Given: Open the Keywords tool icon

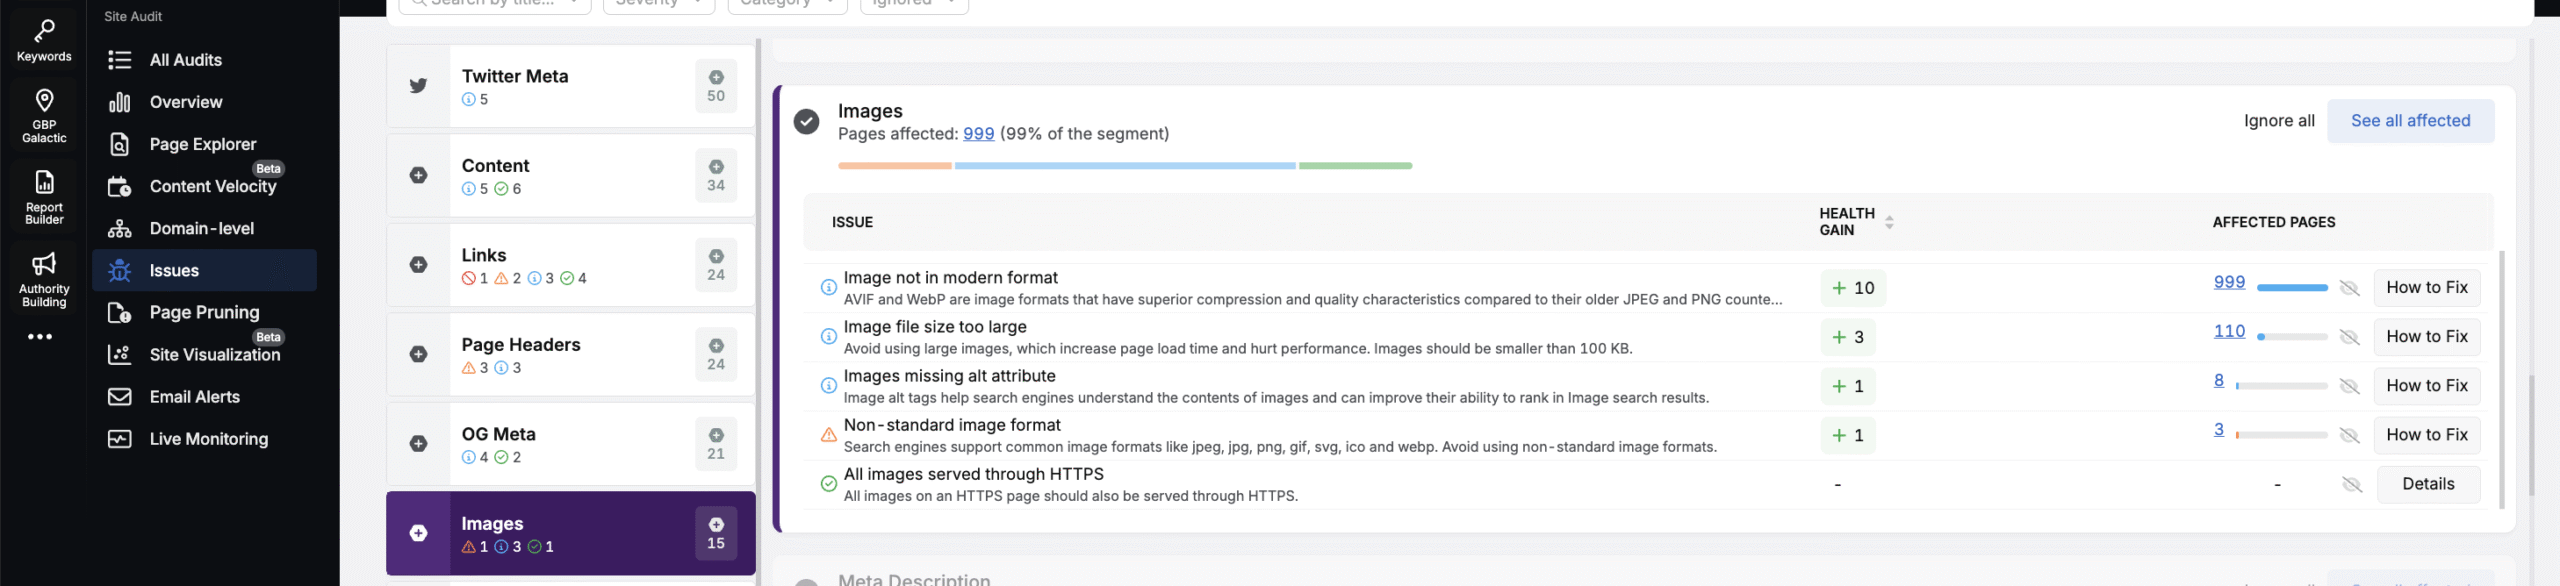Looking at the screenshot, I should coord(44,32).
